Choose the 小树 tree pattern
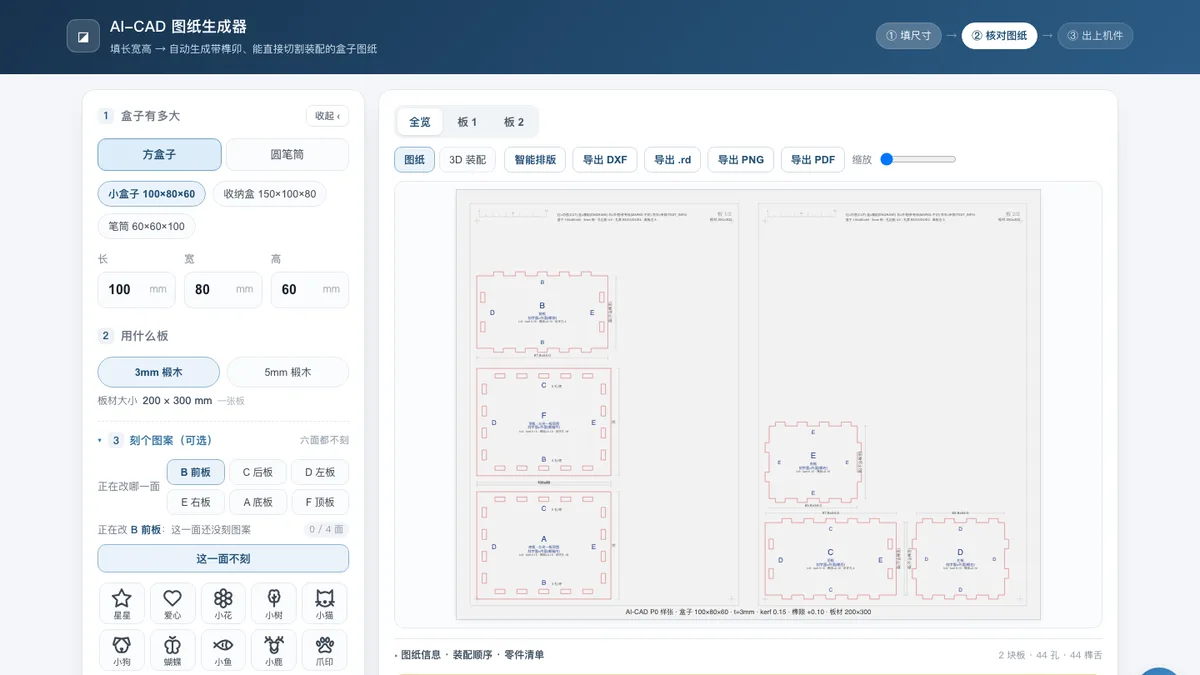Image resolution: width=1200 pixels, height=675 pixels. [x=274, y=604]
